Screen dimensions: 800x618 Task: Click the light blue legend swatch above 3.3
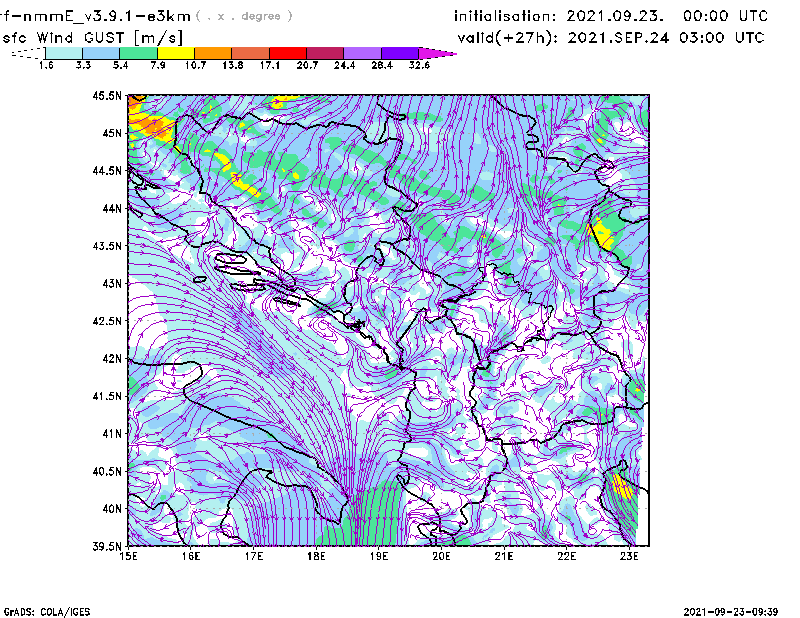[x=101, y=53]
